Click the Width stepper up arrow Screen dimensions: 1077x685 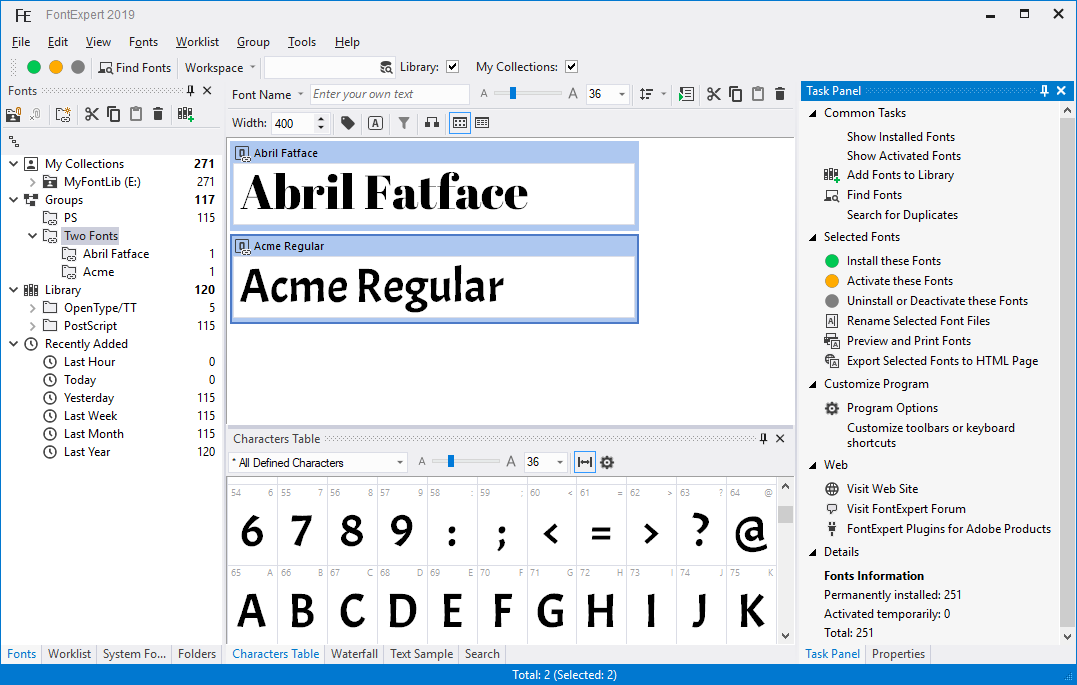[321, 119]
